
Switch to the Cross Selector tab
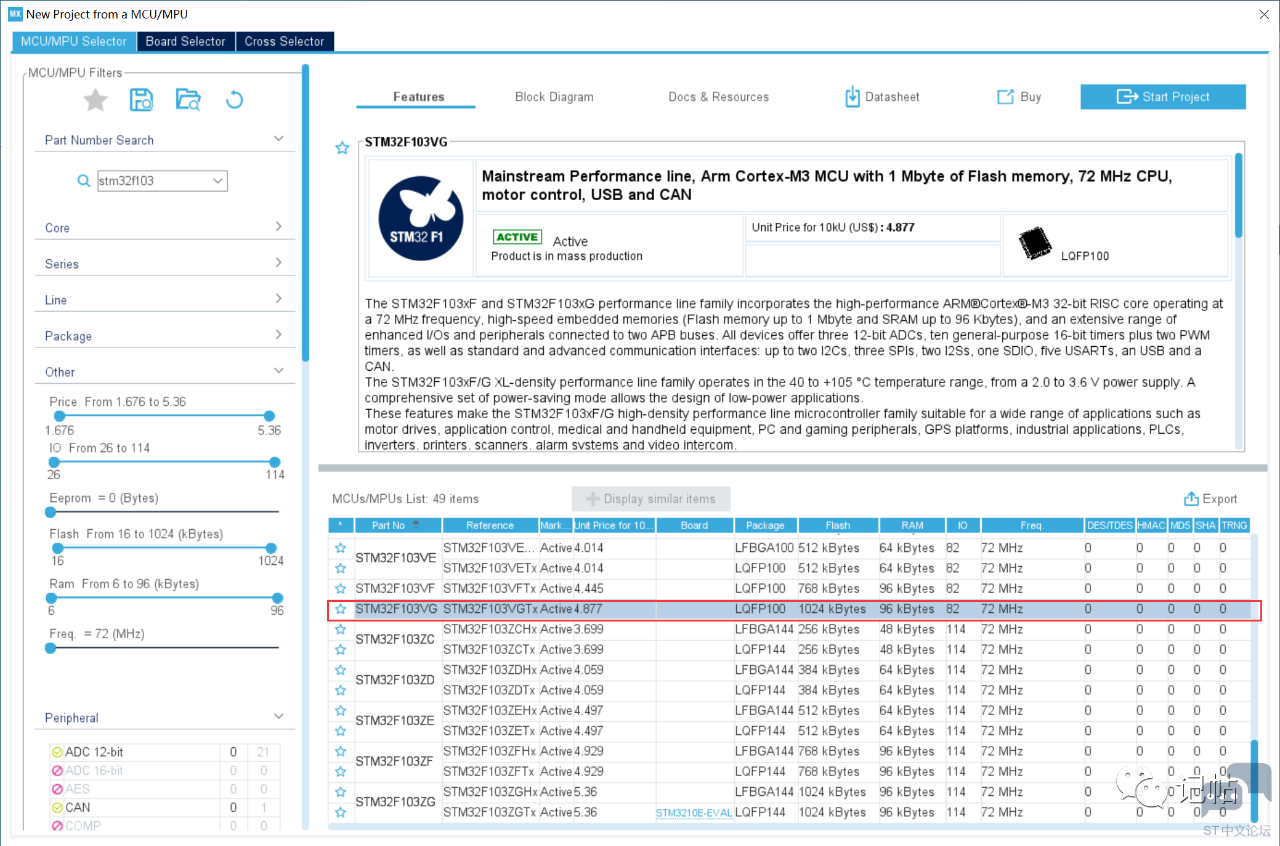[285, 41]
